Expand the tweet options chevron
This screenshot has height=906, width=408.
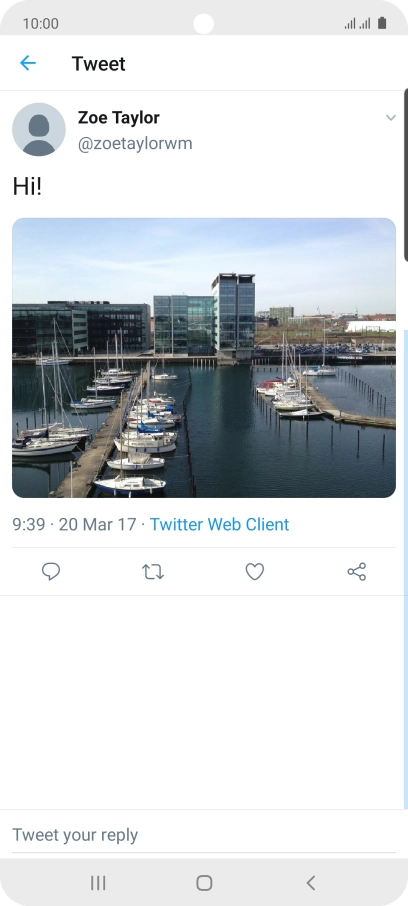coord(391,118)
